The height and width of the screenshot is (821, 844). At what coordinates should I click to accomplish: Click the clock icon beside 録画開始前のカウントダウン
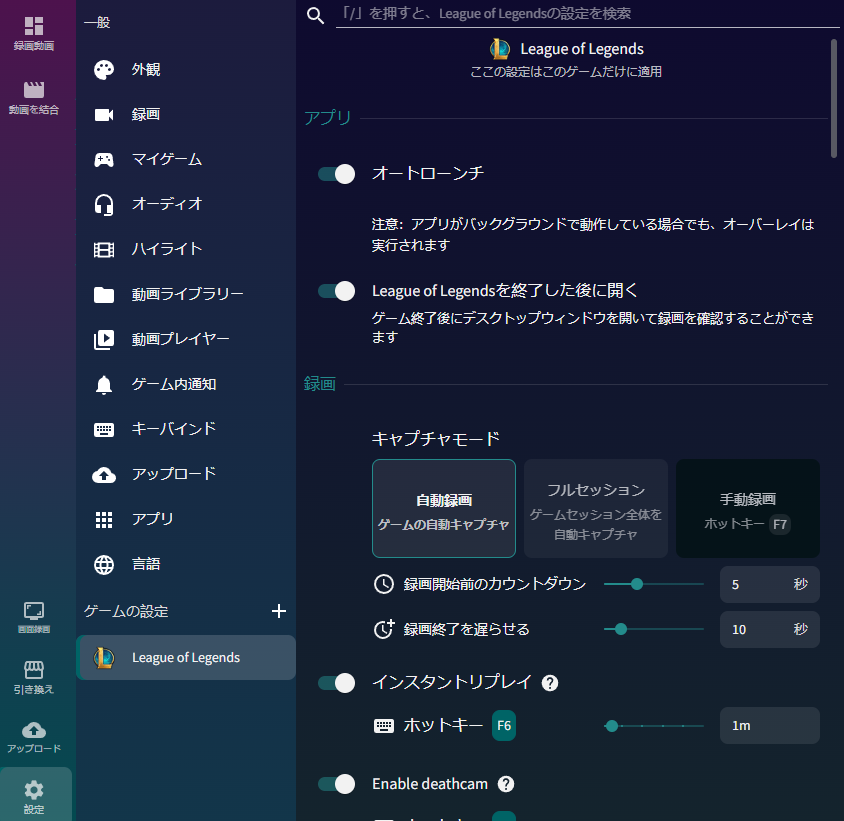point(384,584)
